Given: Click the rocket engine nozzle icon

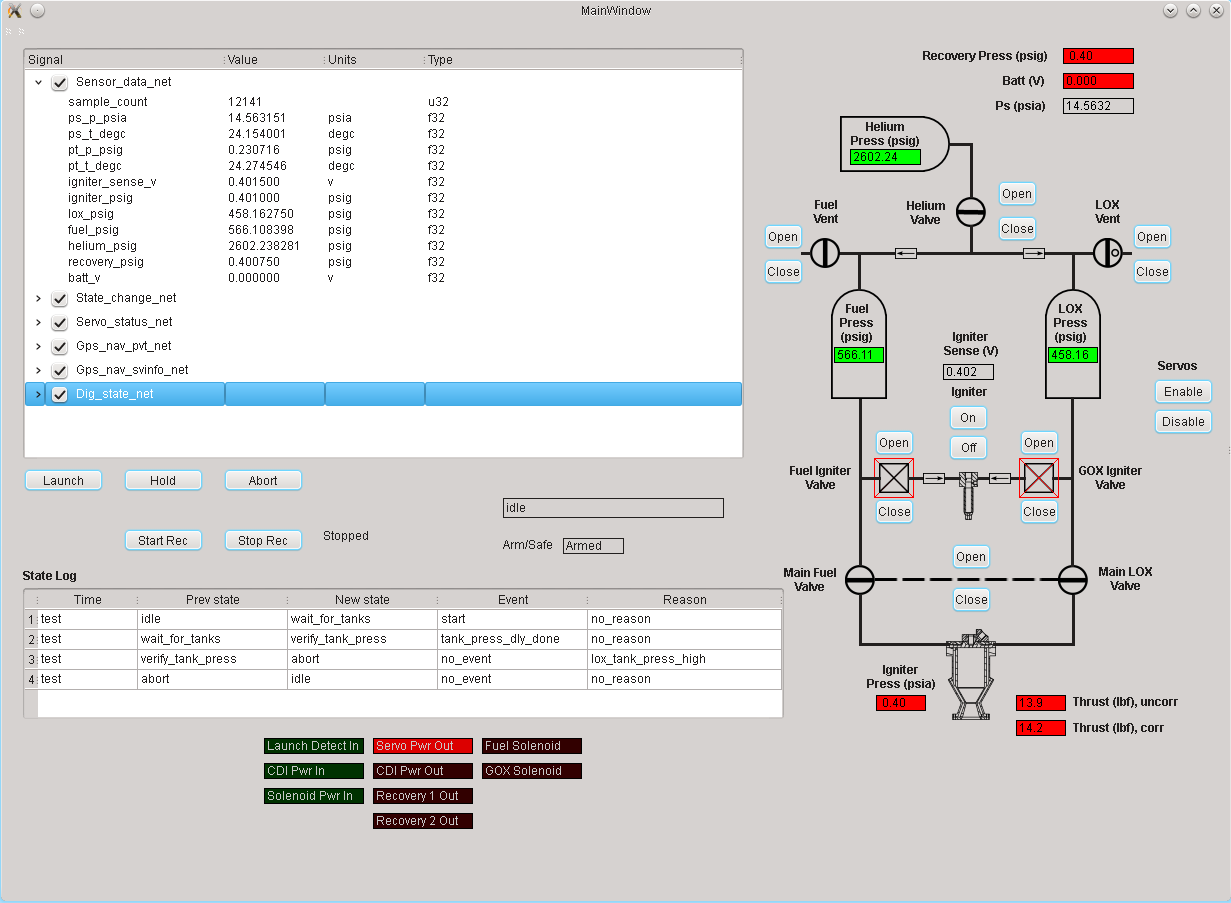Looking at the screenshot, I should (x=969, y=677).
